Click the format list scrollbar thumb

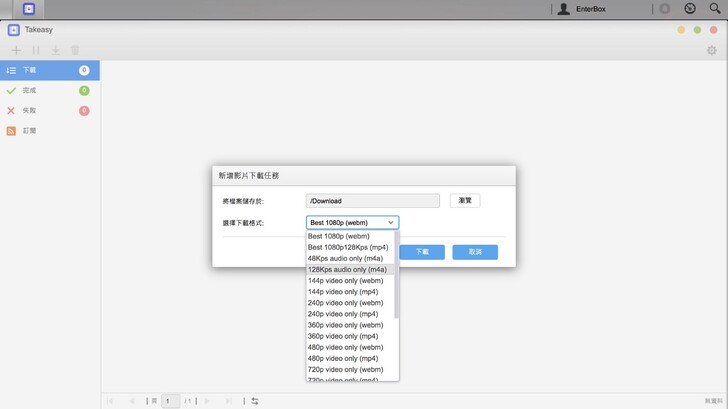pyautogui.click(x=396, y=275)
